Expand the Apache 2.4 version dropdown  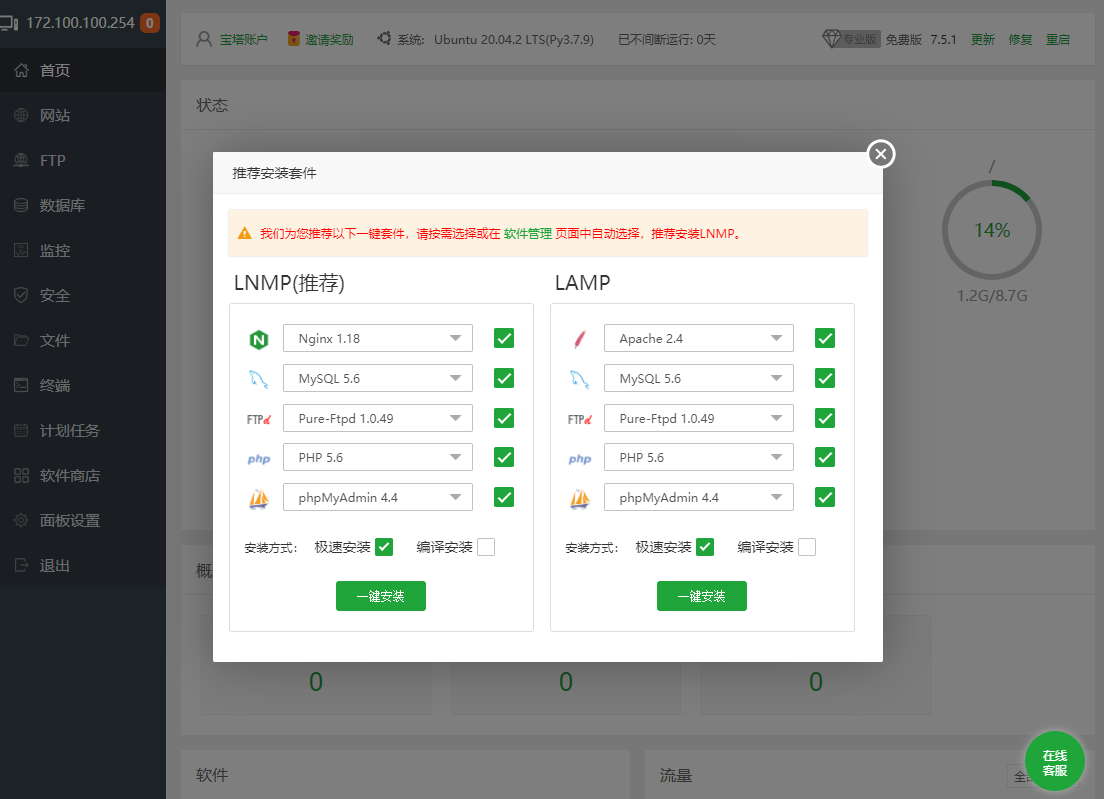[698, 338]
